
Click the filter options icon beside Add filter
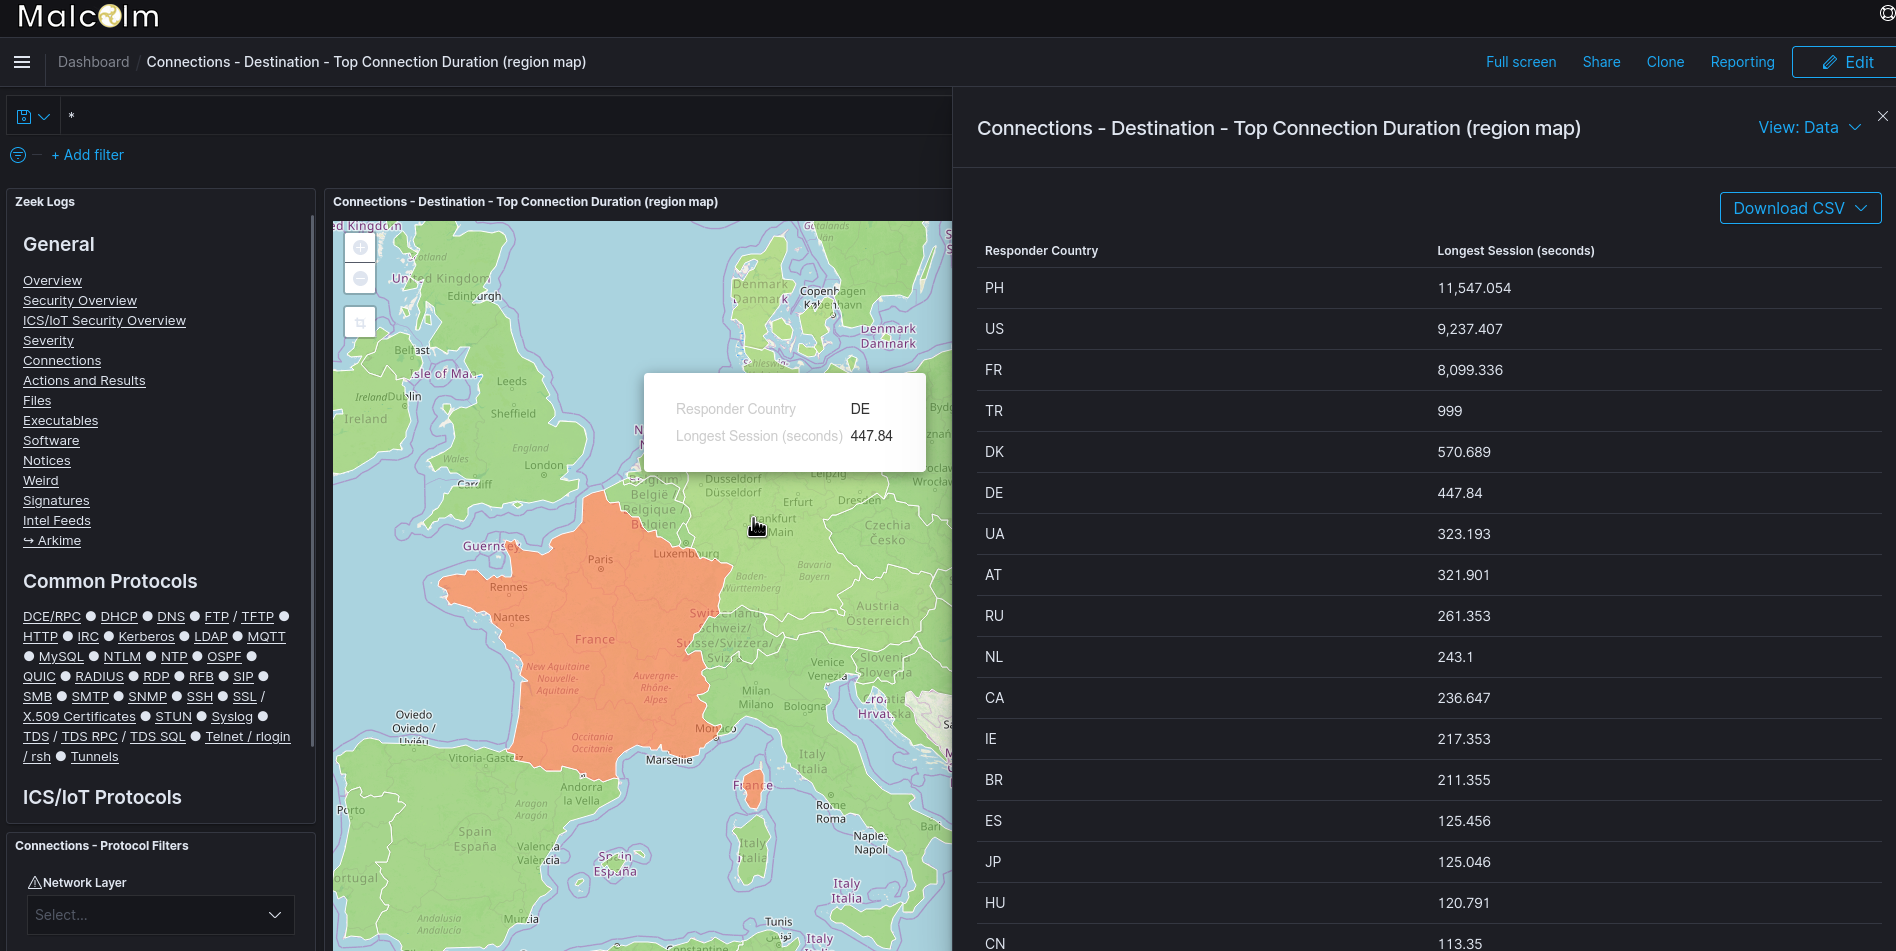point(17,155)
